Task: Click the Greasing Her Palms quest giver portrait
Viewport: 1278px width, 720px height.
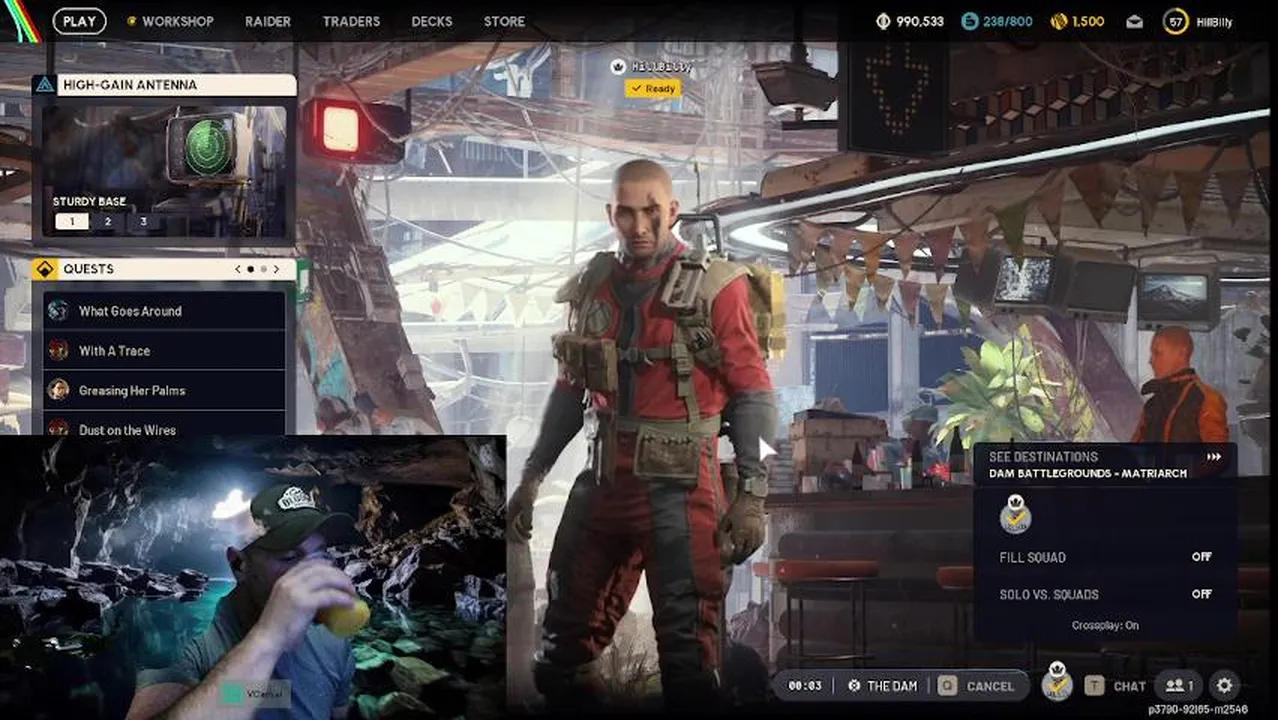Action: click(x=59, y=390)
